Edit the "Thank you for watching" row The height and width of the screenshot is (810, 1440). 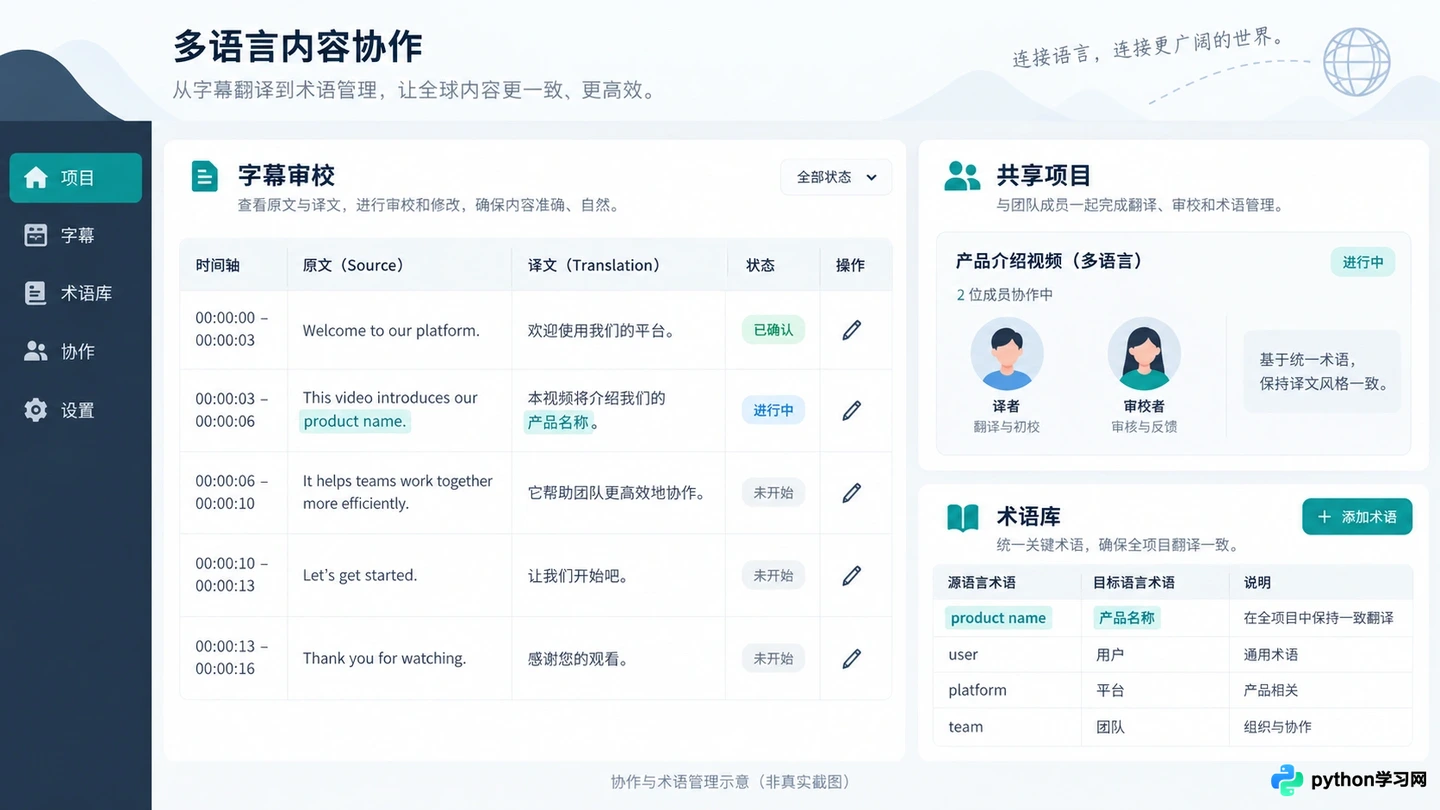tap(851, 658)
